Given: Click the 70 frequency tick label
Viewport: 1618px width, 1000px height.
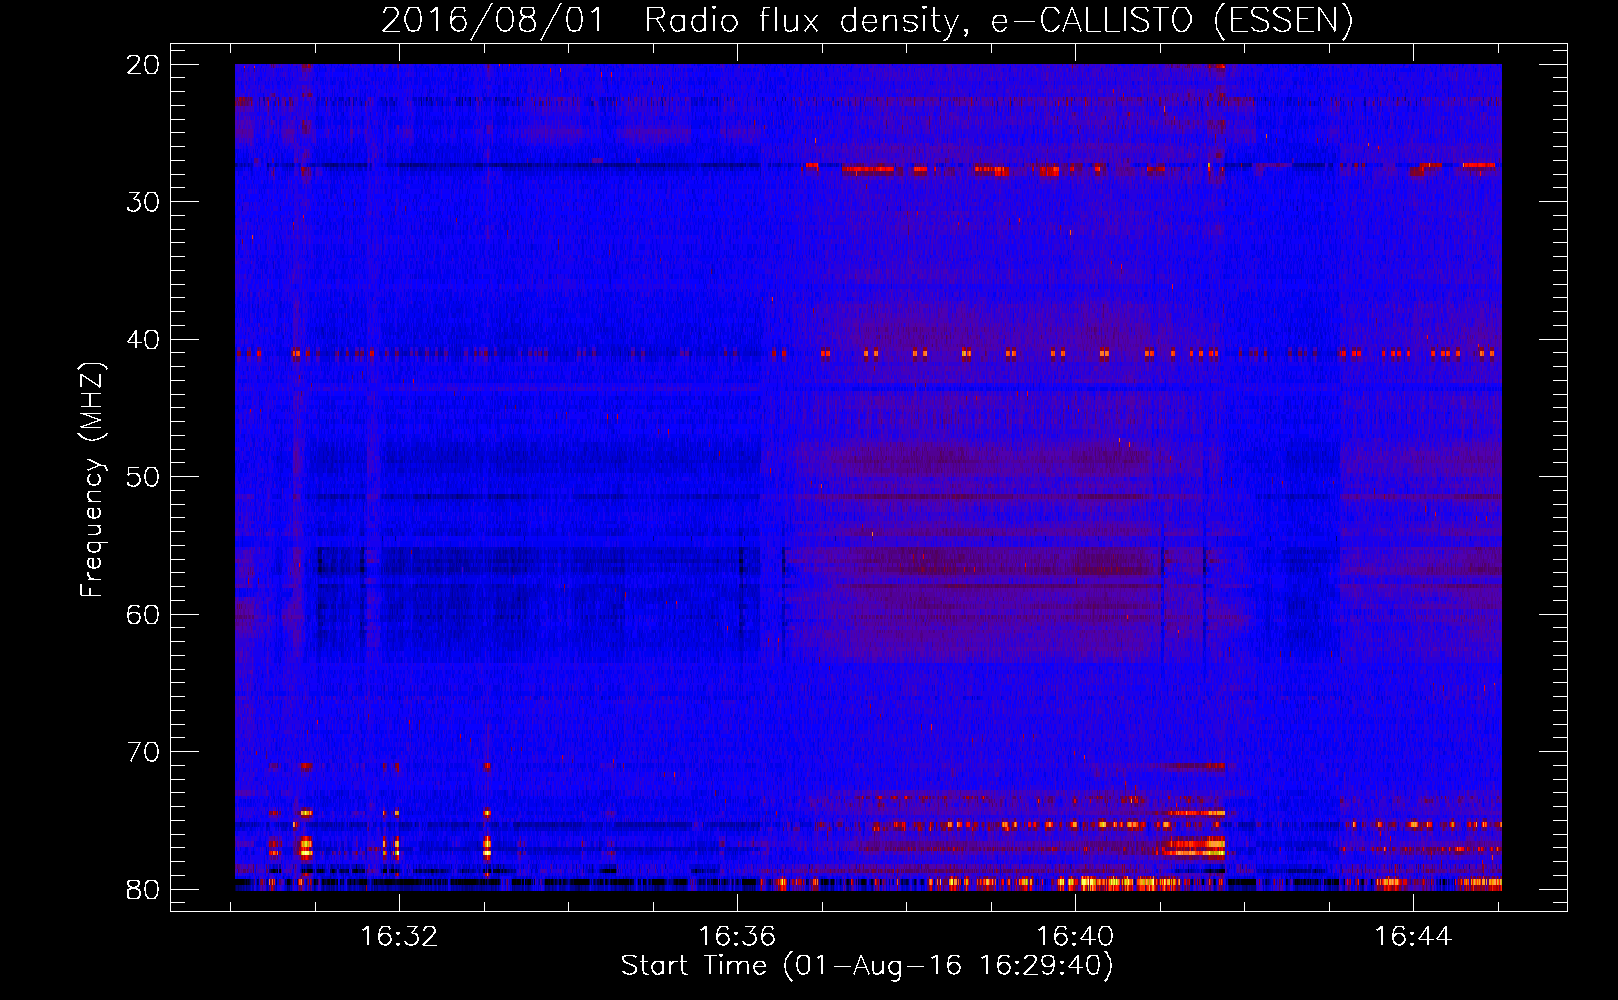Looking at the screenshot, I should (x=143, y=752).
